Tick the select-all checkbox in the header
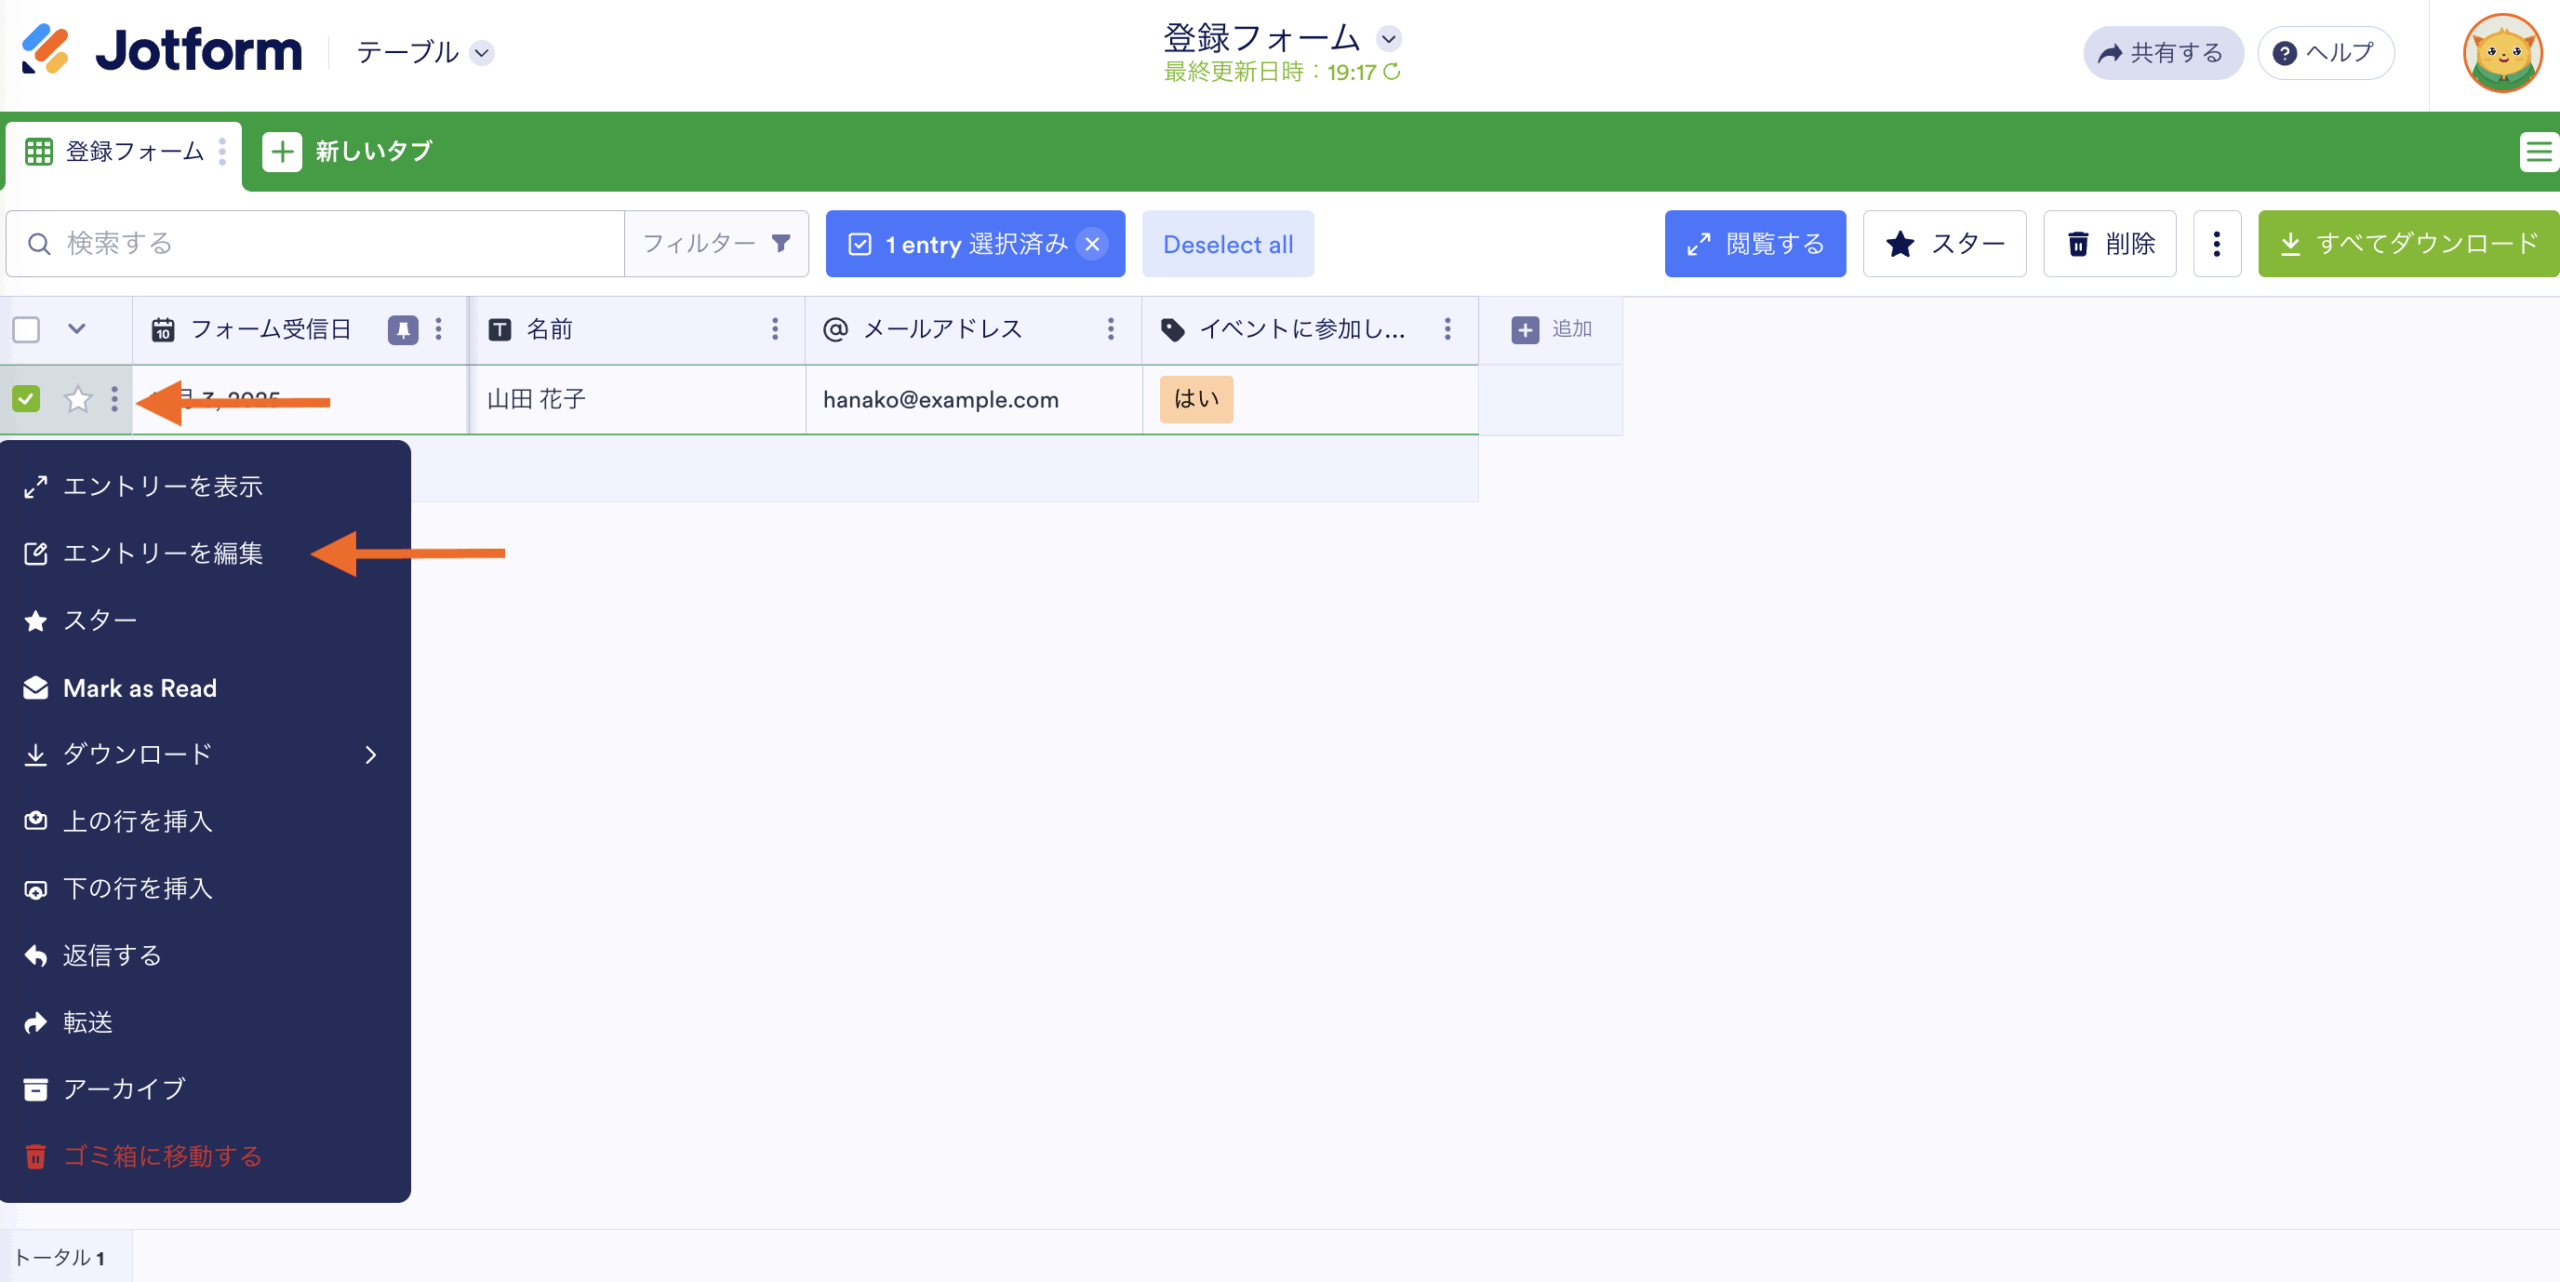 click(x=26, y=329)
